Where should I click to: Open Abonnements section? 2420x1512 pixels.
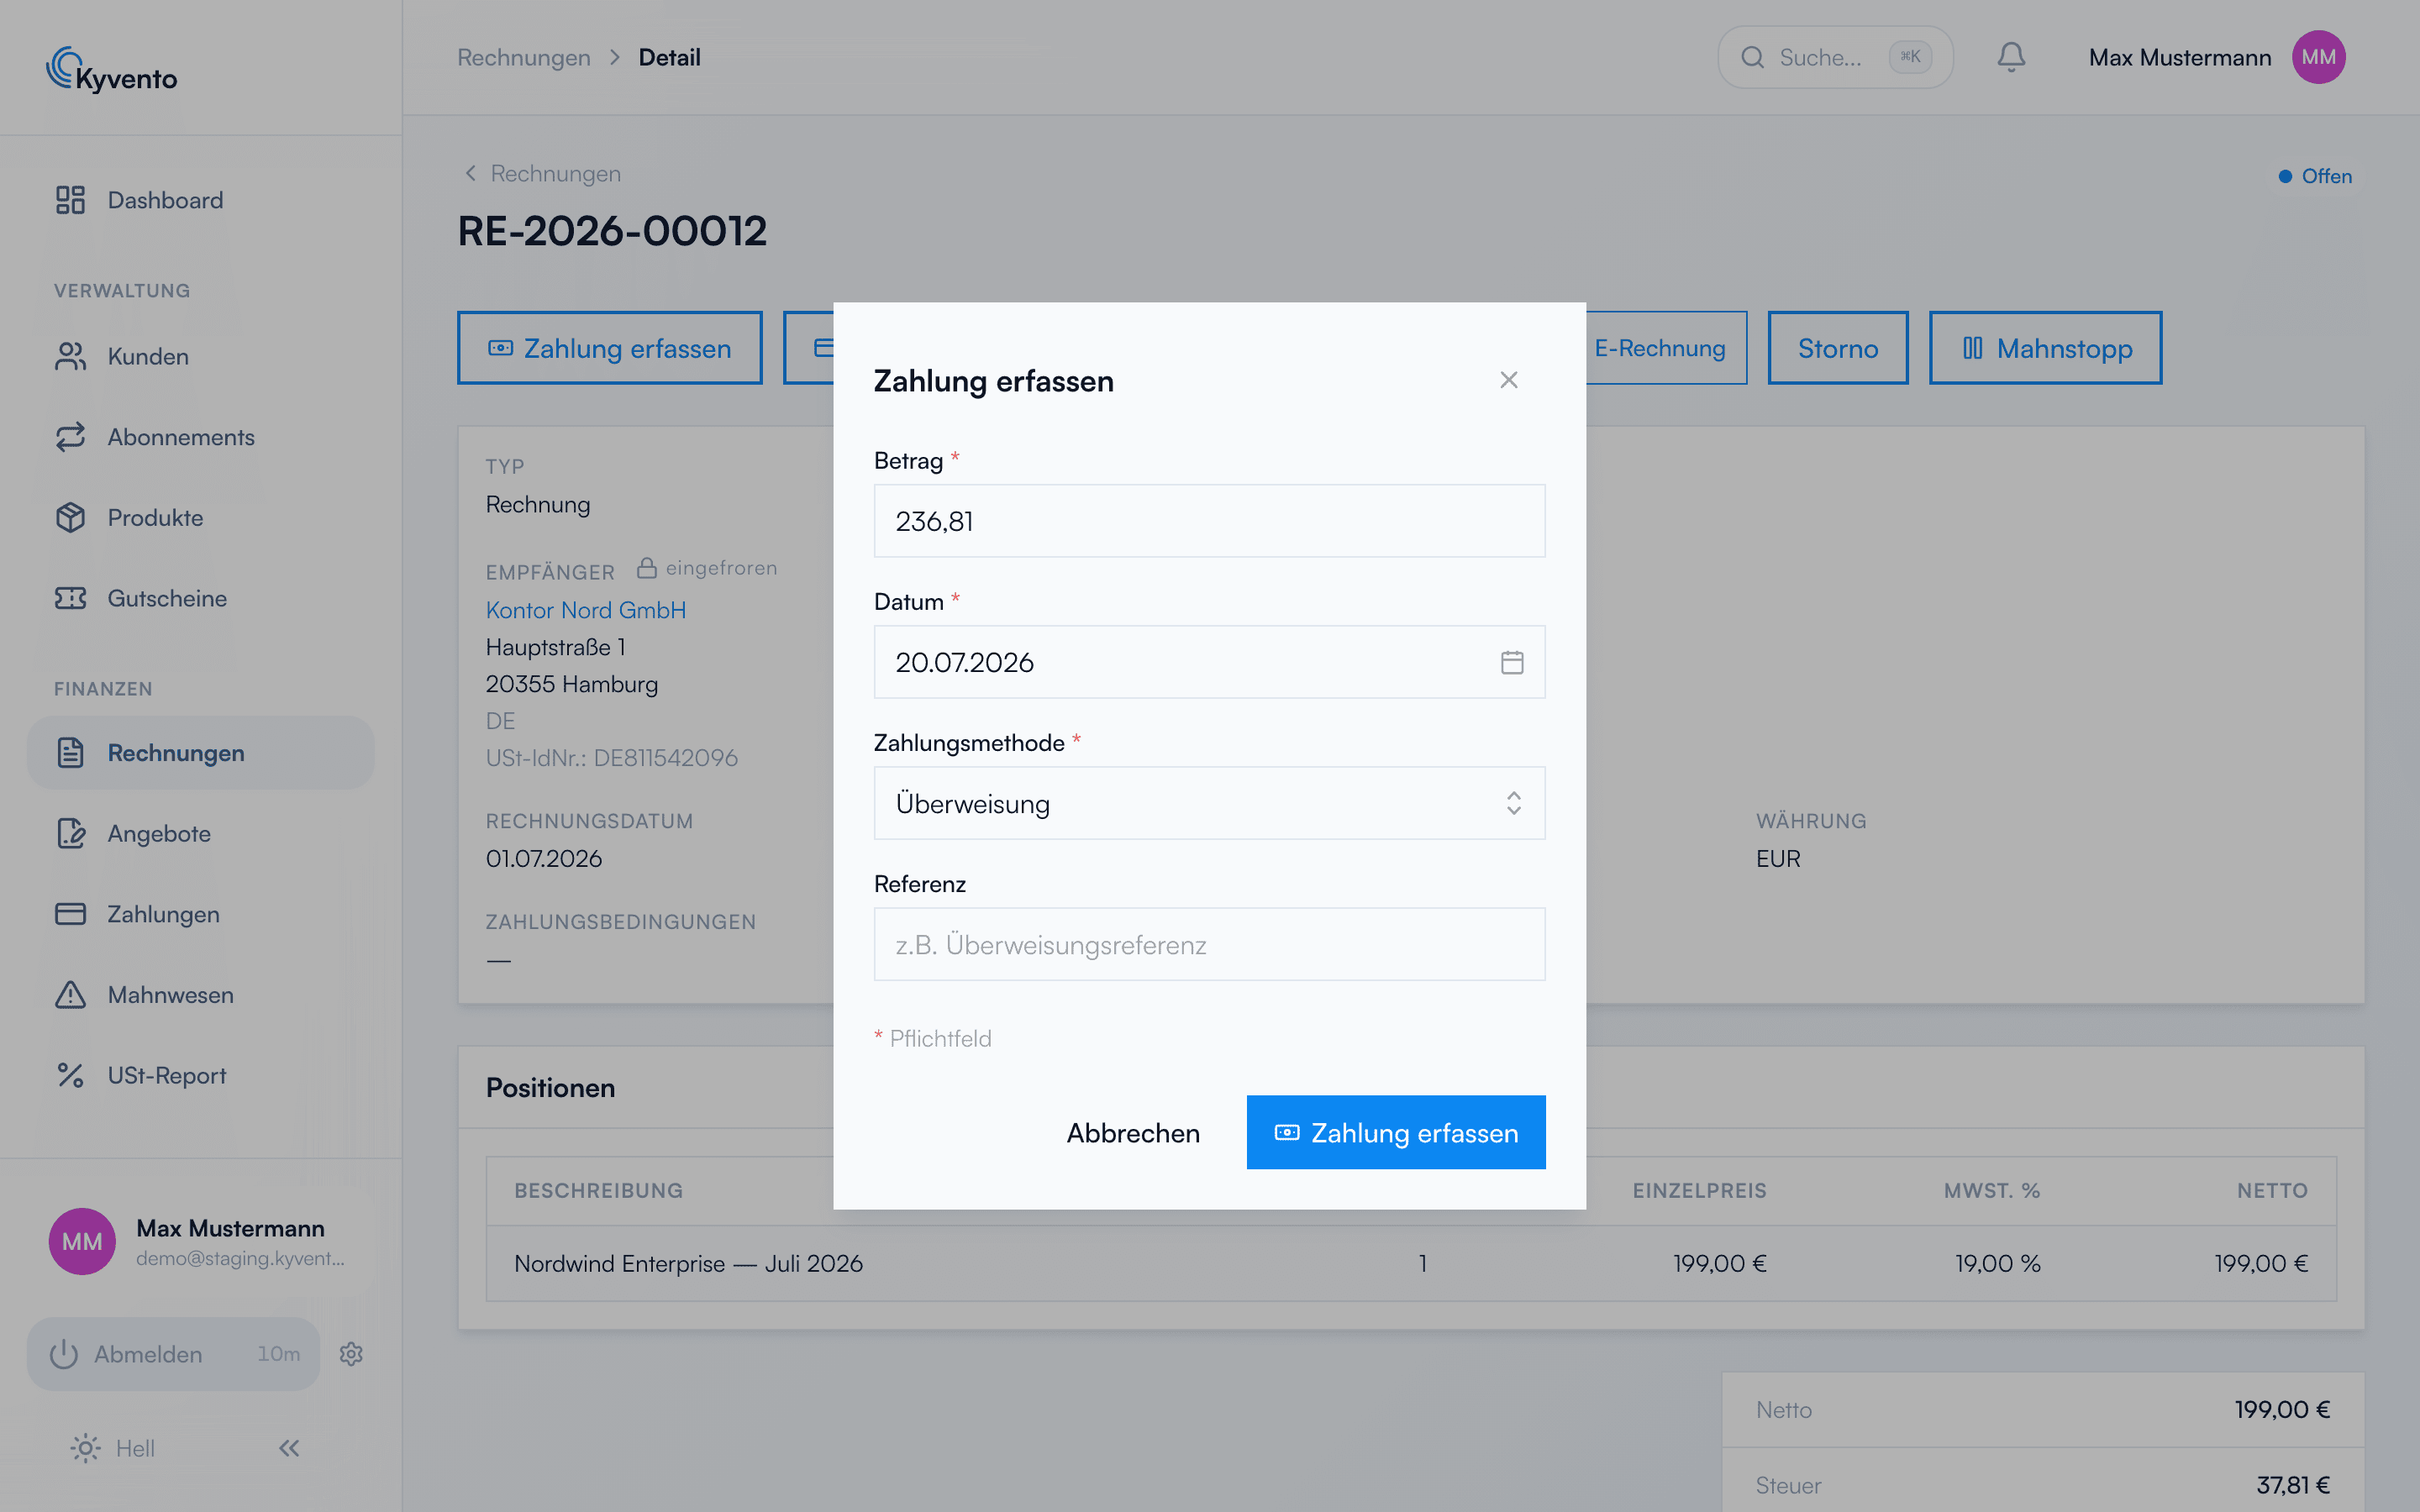[x=200, y=437]
